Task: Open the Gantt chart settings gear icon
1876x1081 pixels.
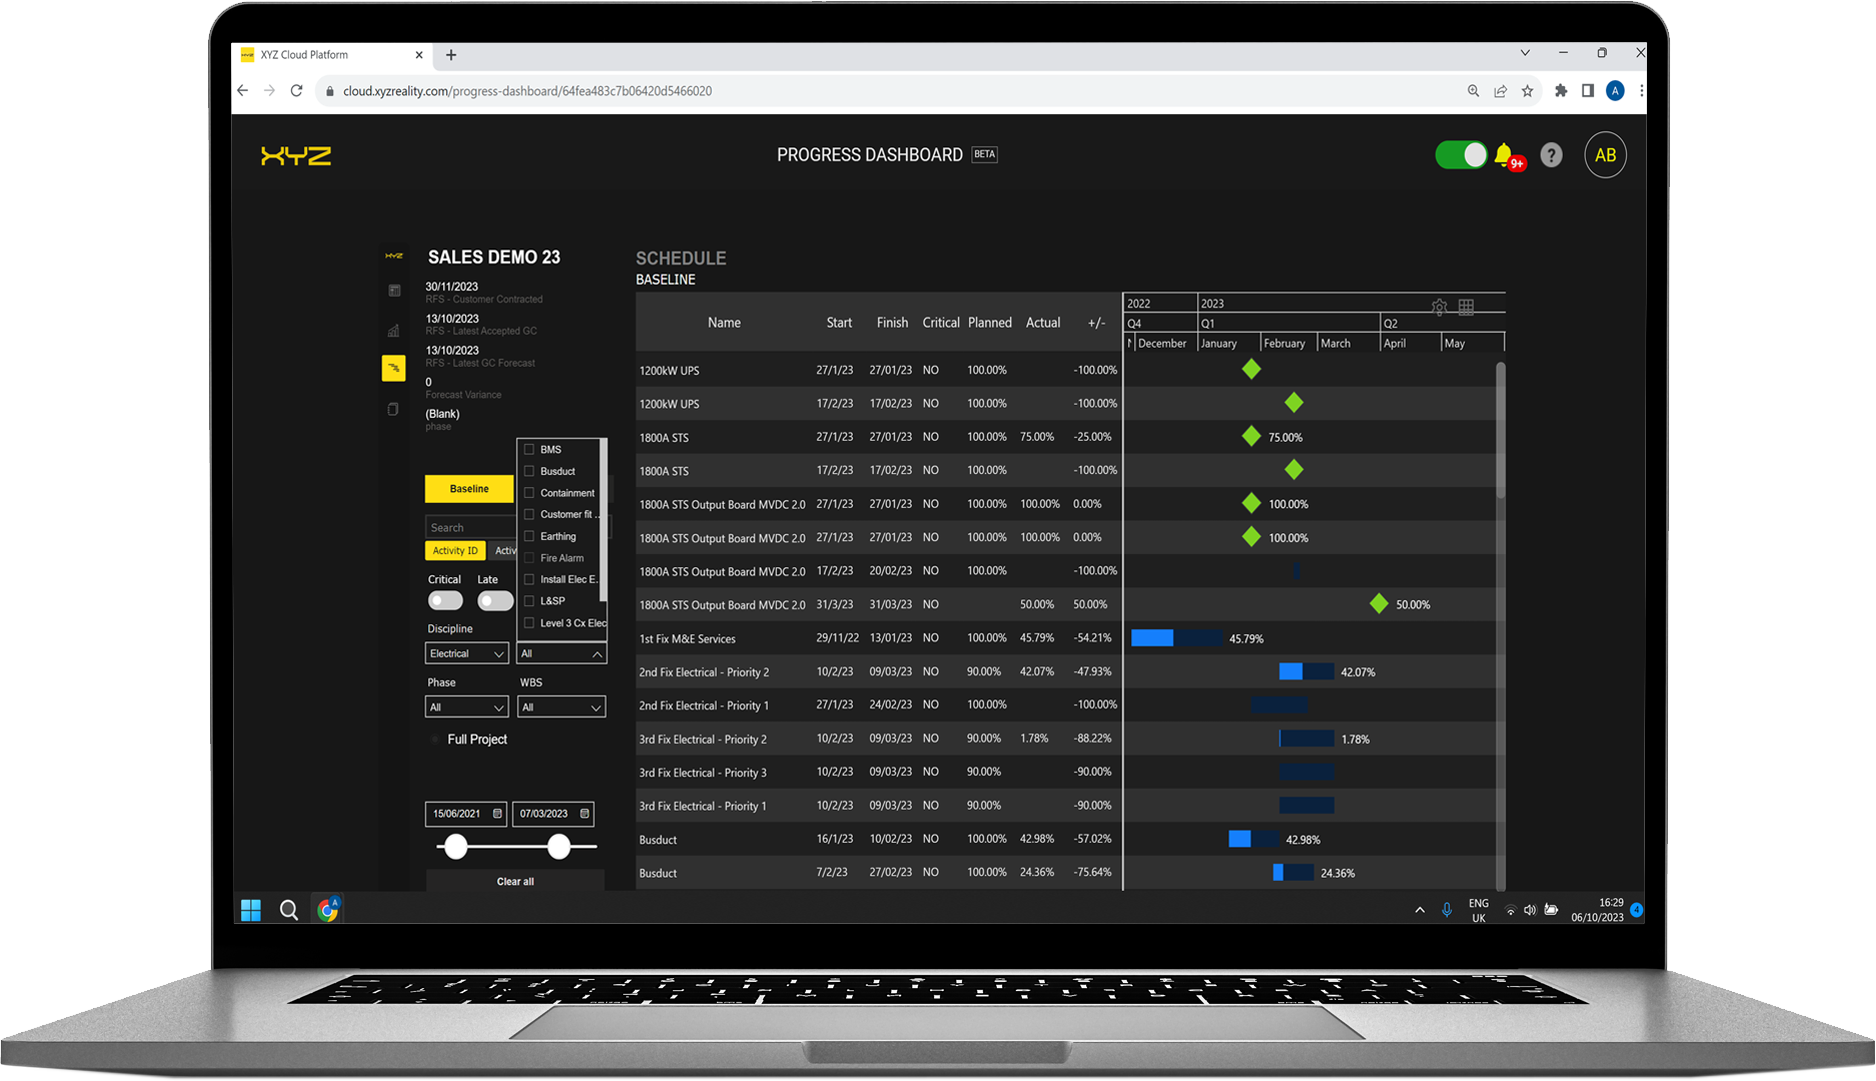Action: (x=1439, y=307)
